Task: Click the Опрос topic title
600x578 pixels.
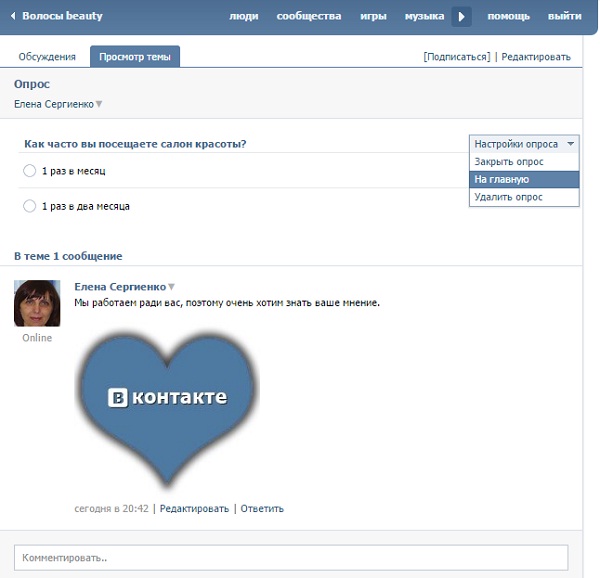Action: point(32,84)
